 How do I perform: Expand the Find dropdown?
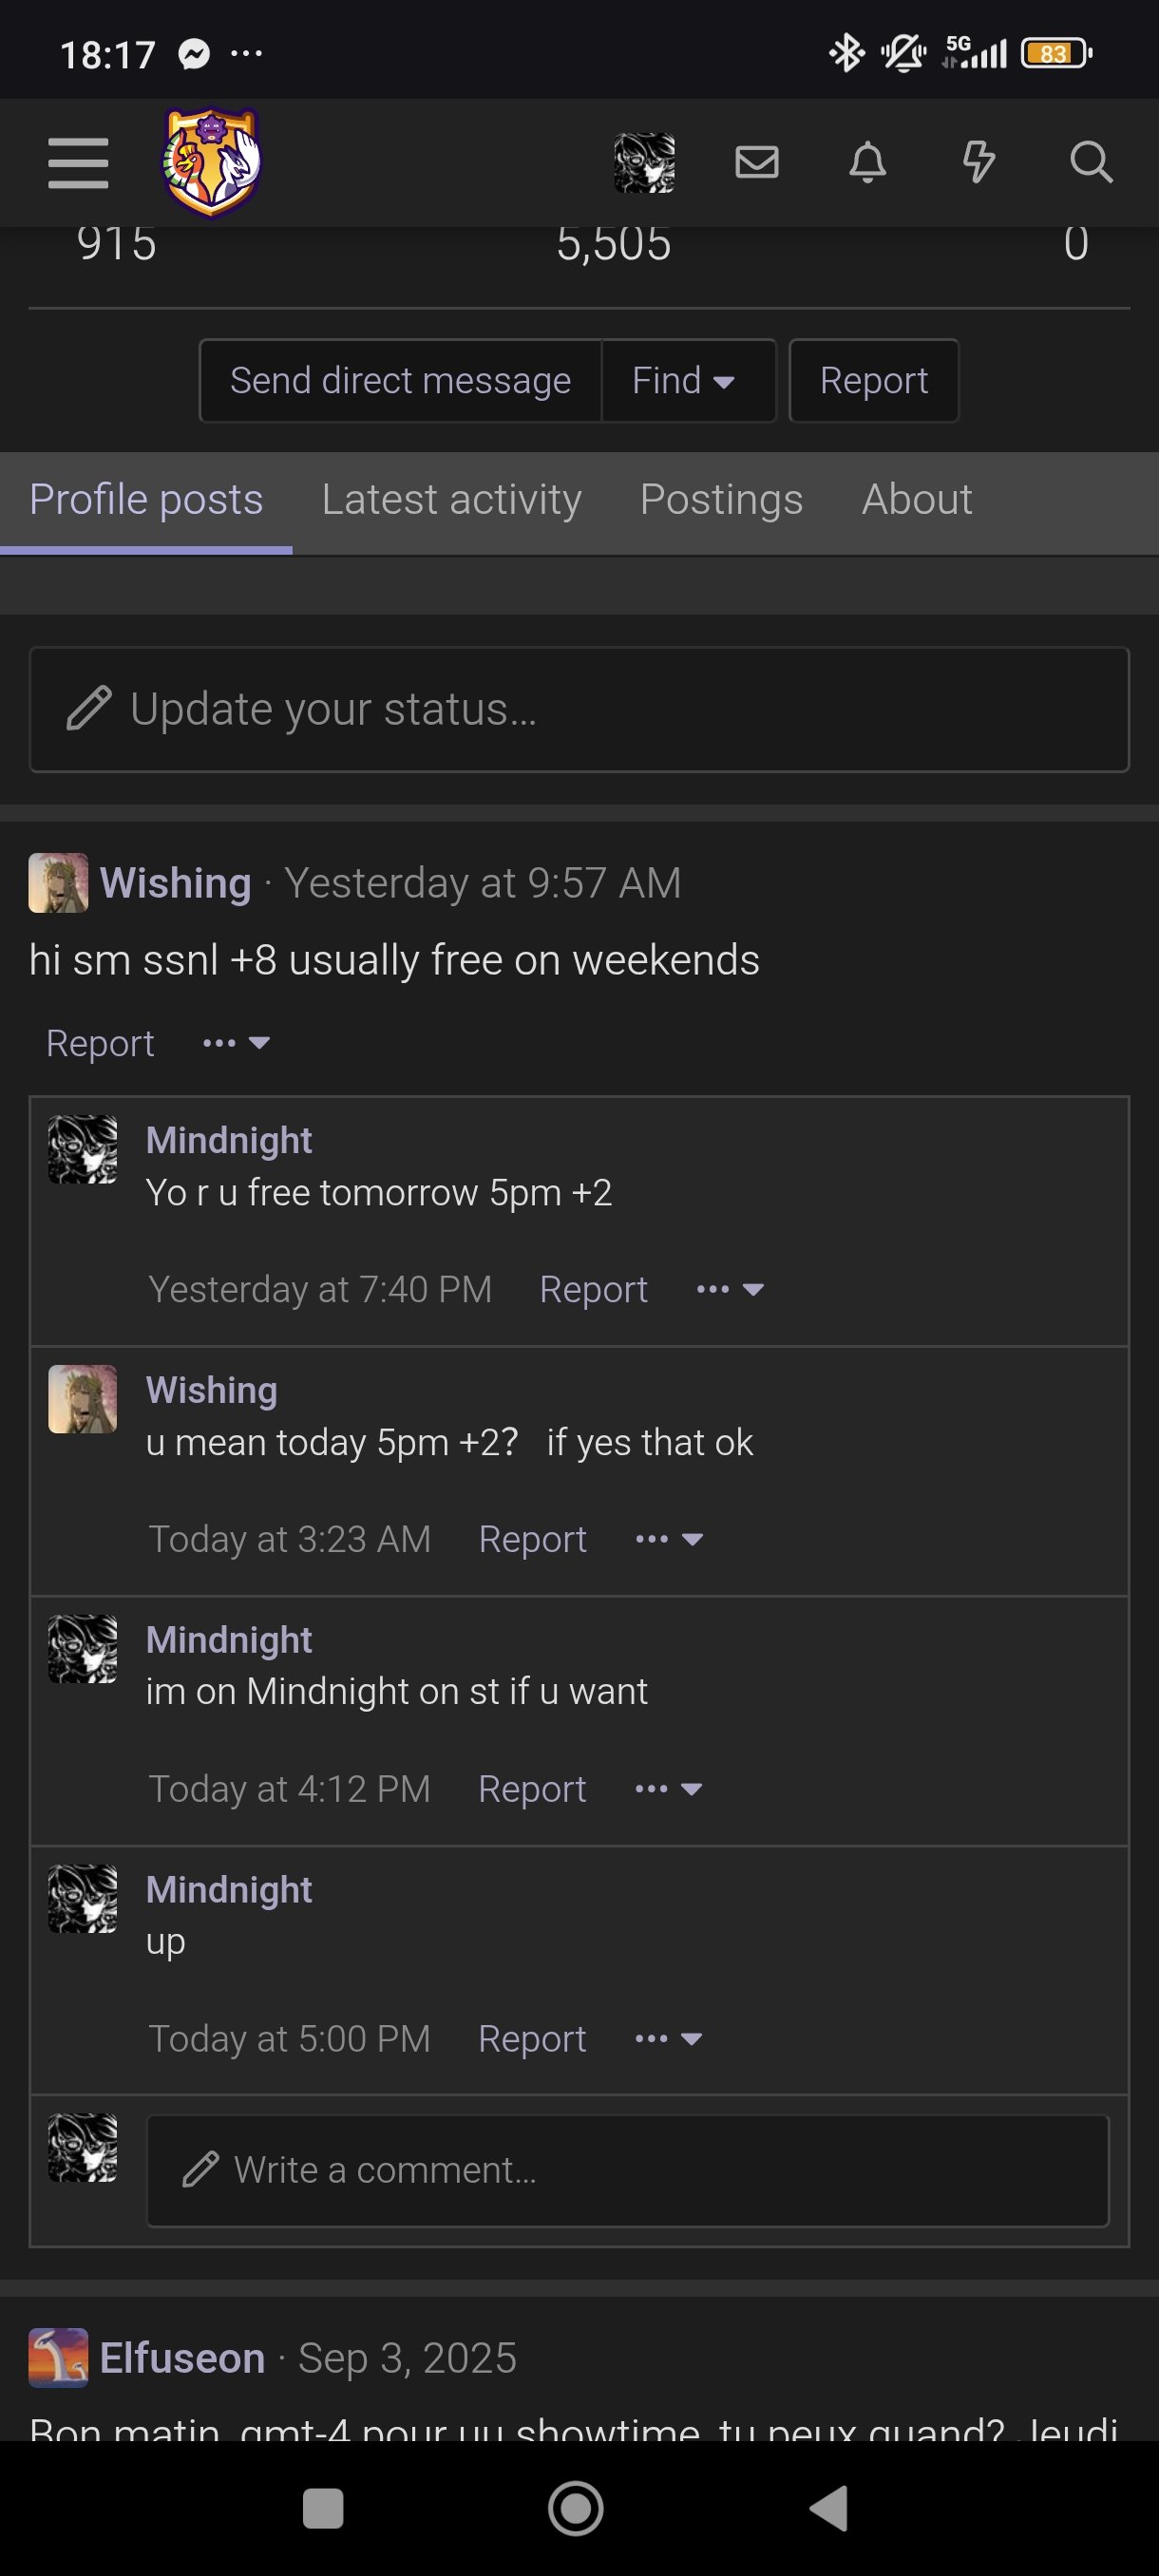click(688, 381)
